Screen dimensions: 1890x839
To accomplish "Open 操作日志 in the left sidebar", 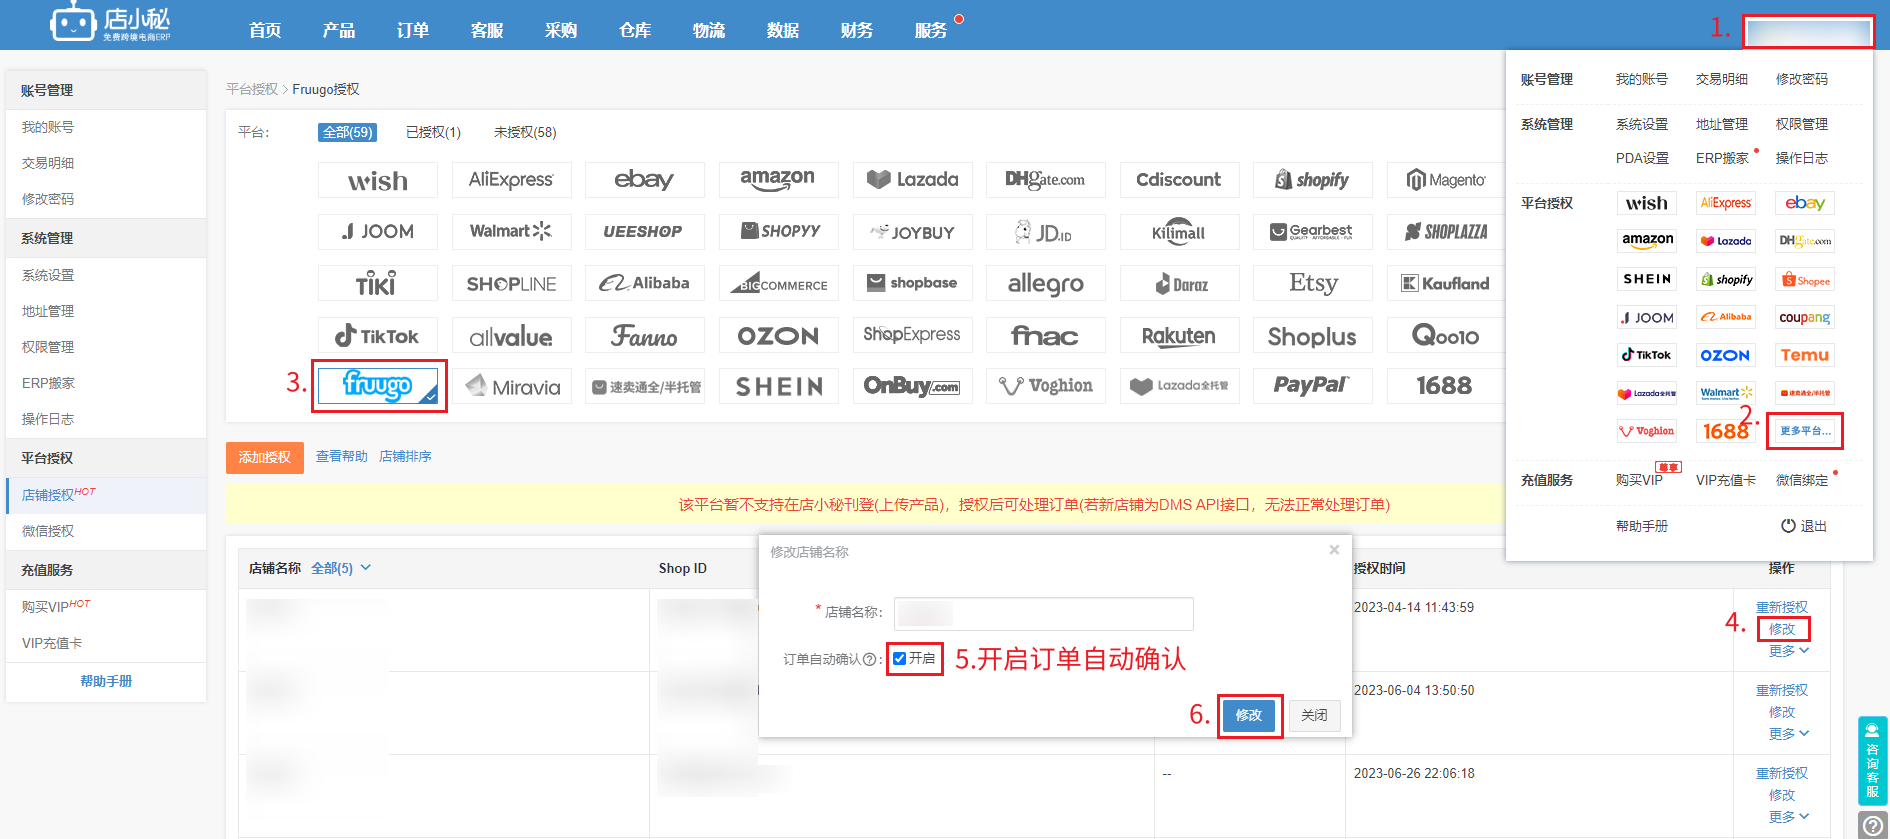I will click(x=106, y=419).
